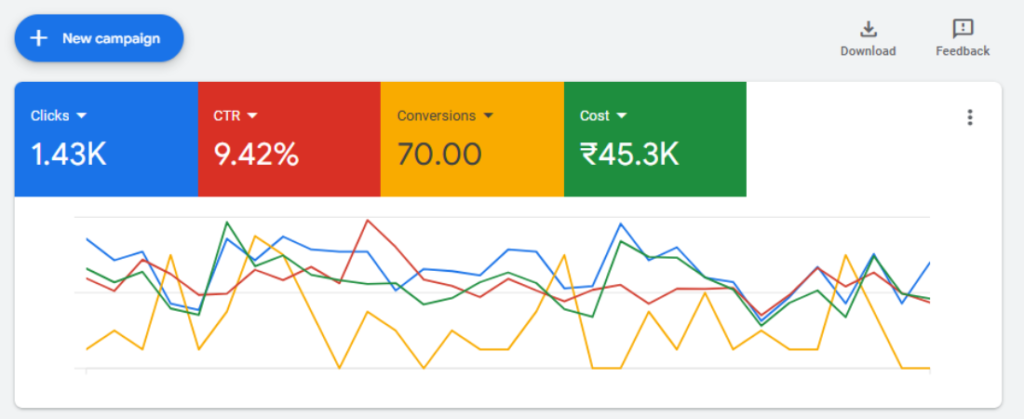Click the Download text label
This screenshot has width=1024, height=419.
(x=868, y=51)
